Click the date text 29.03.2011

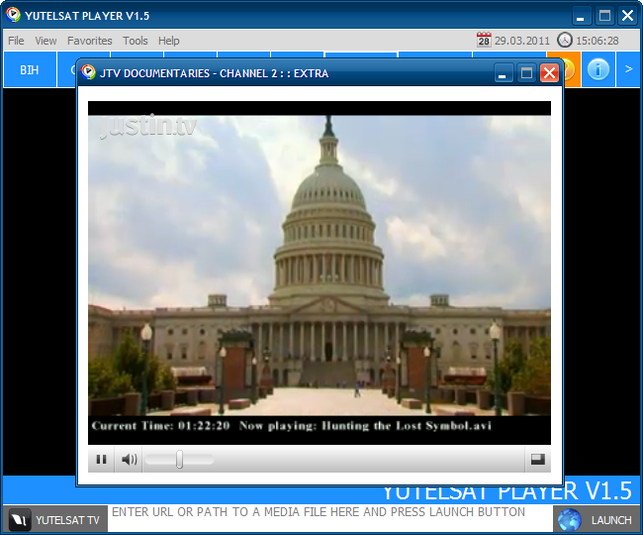tap(522, 41)
